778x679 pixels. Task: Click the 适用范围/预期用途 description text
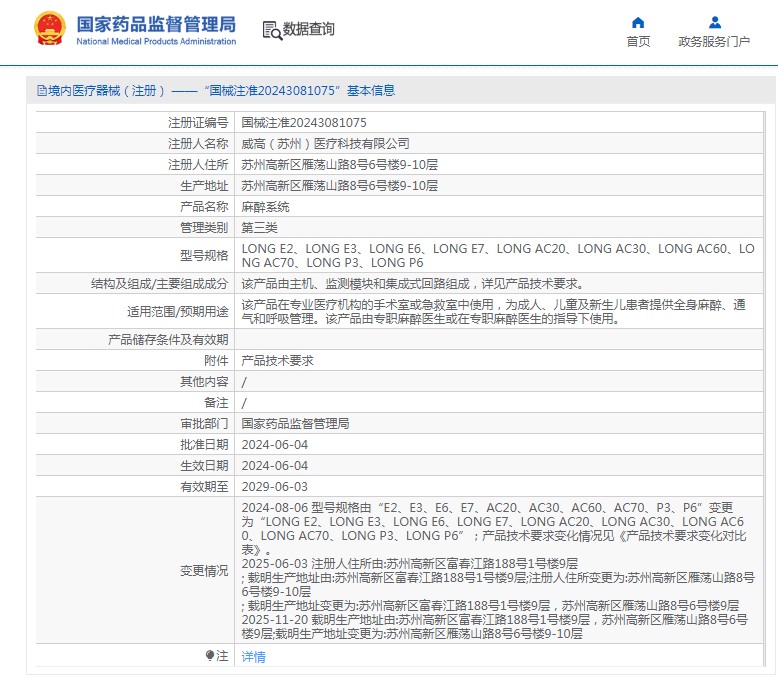pos(493,311)
